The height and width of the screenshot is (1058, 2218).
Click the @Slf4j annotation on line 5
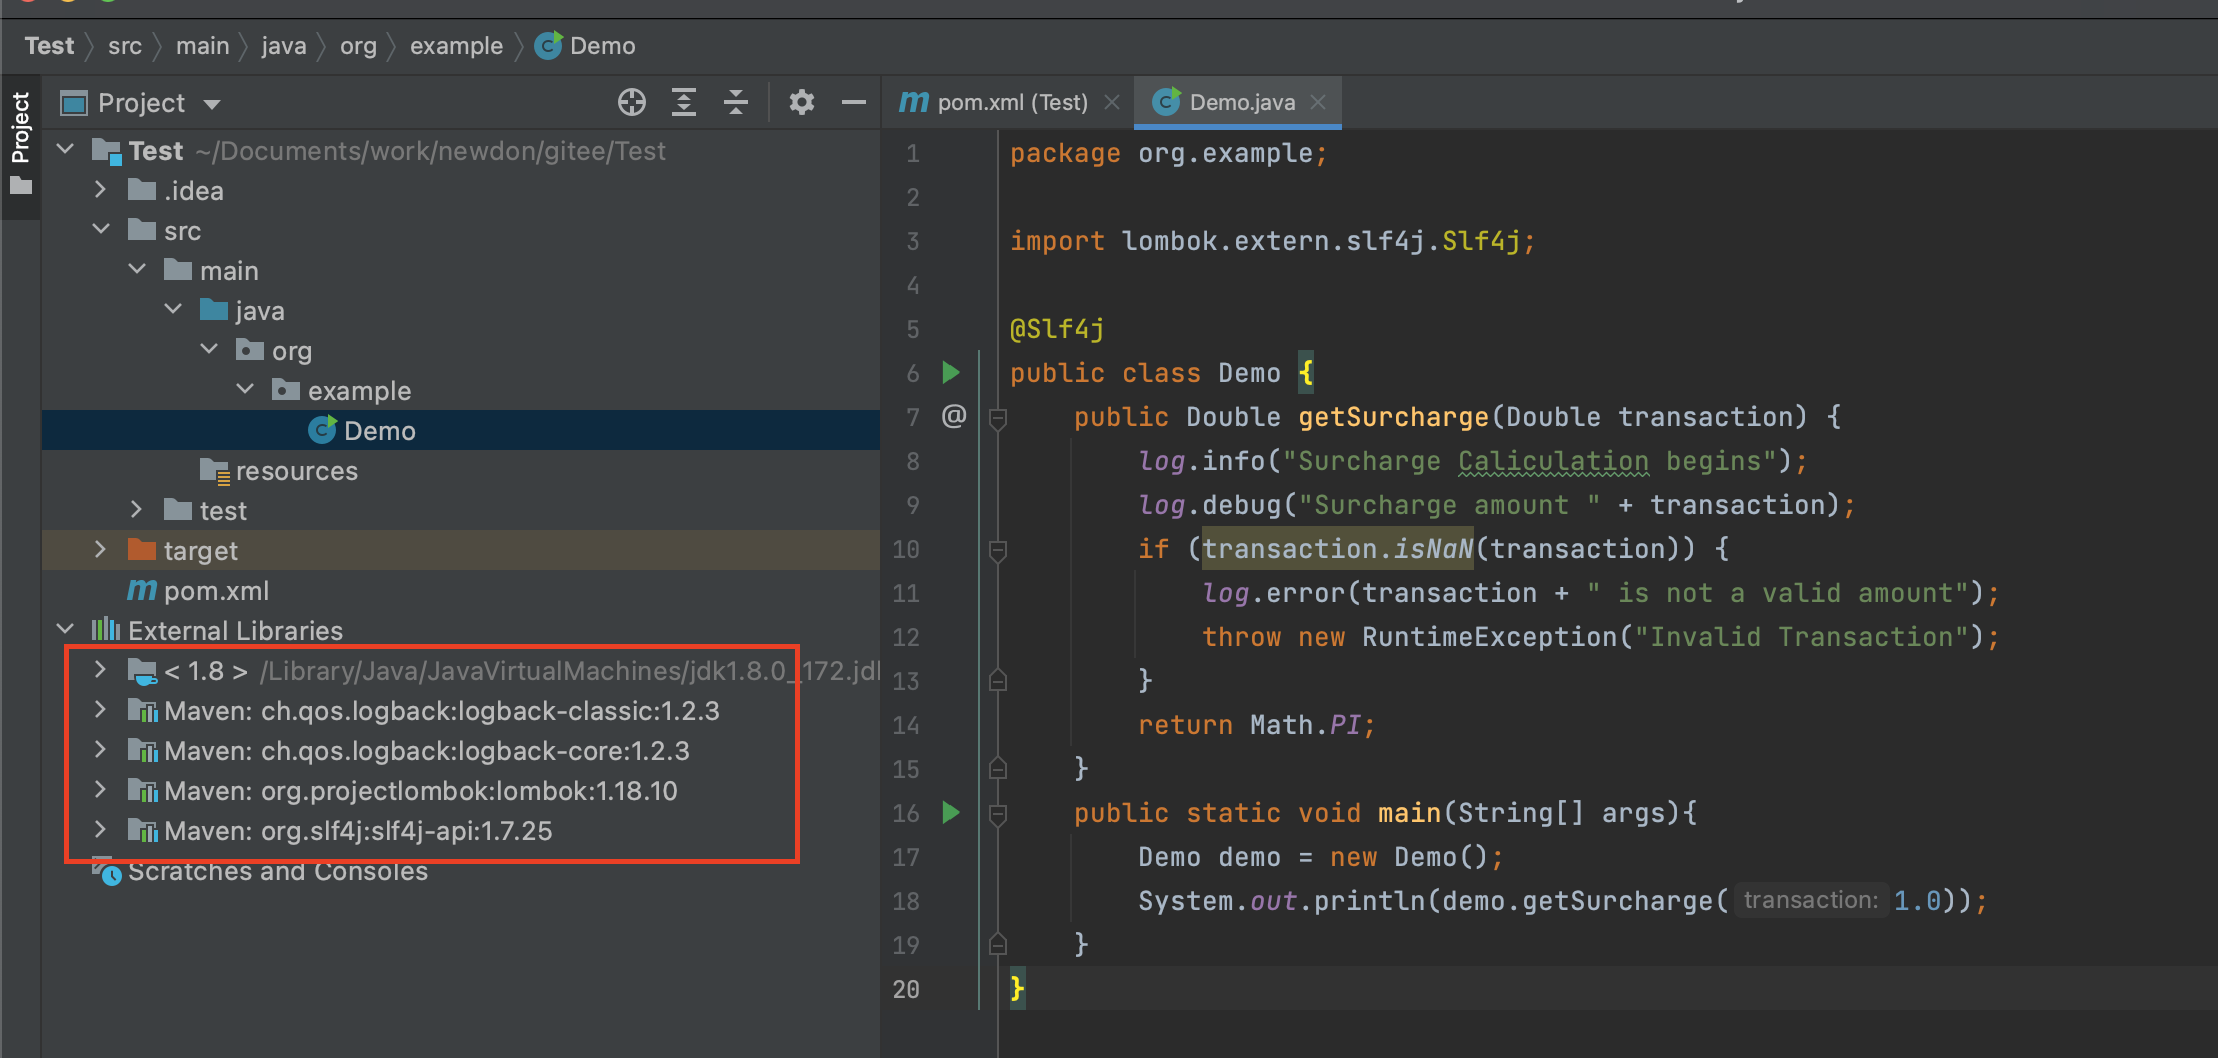(1057, 329)
